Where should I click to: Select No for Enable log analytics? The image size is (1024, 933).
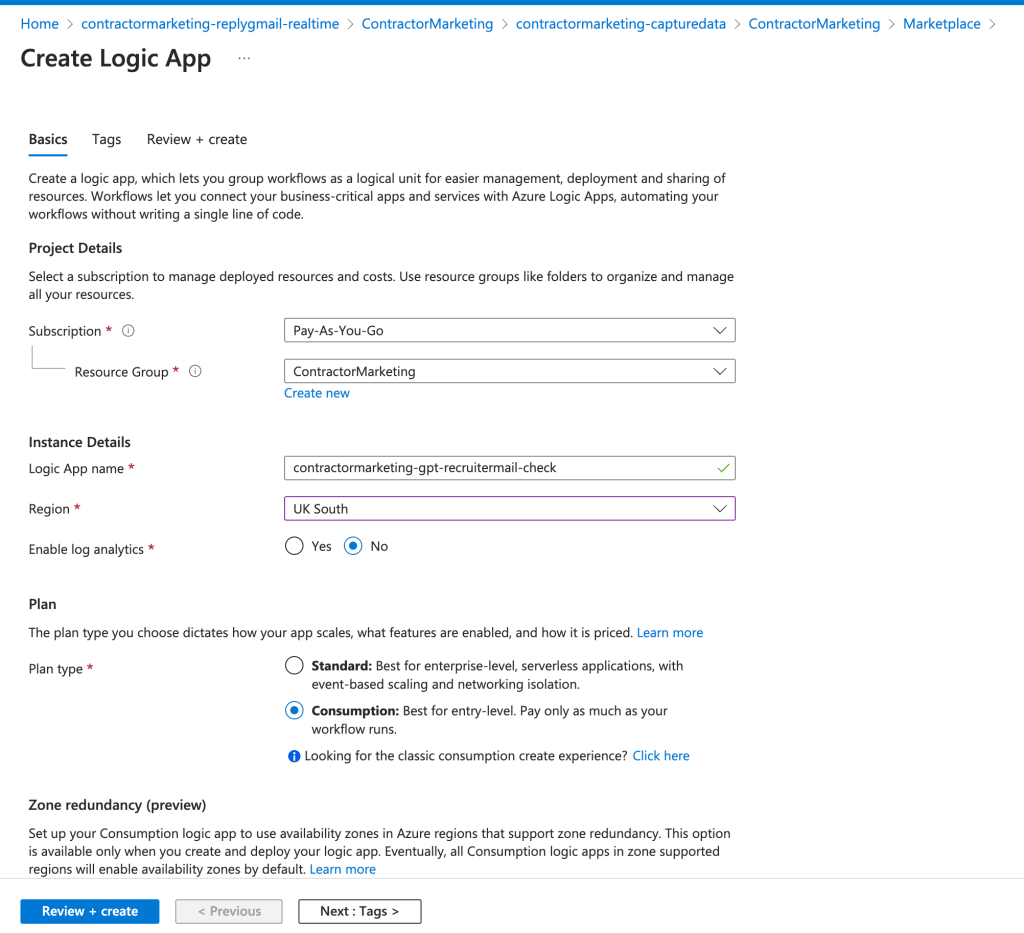(353, 546)
